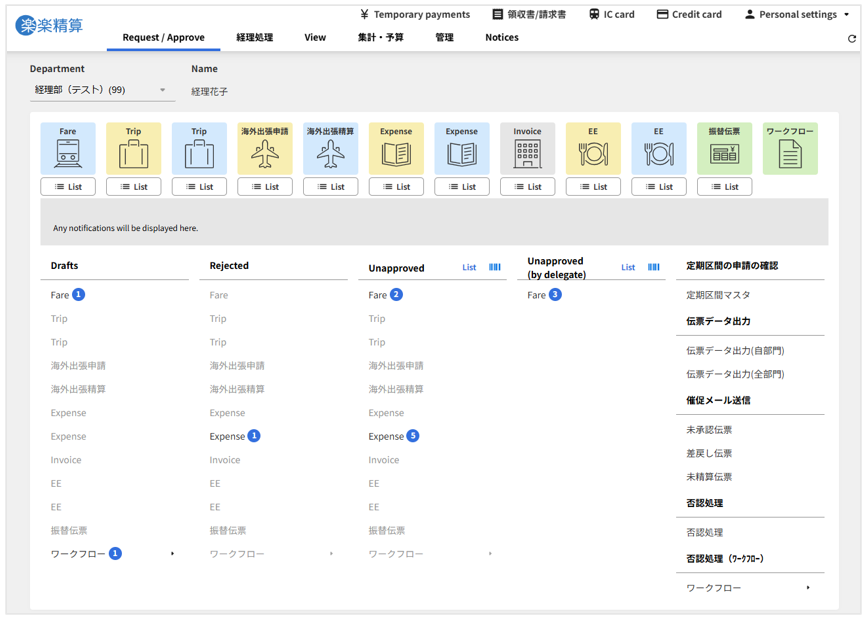Screen dimensions: 865x617
Task: Select List view in Unapproved header
Action: [x=469, y=268]
